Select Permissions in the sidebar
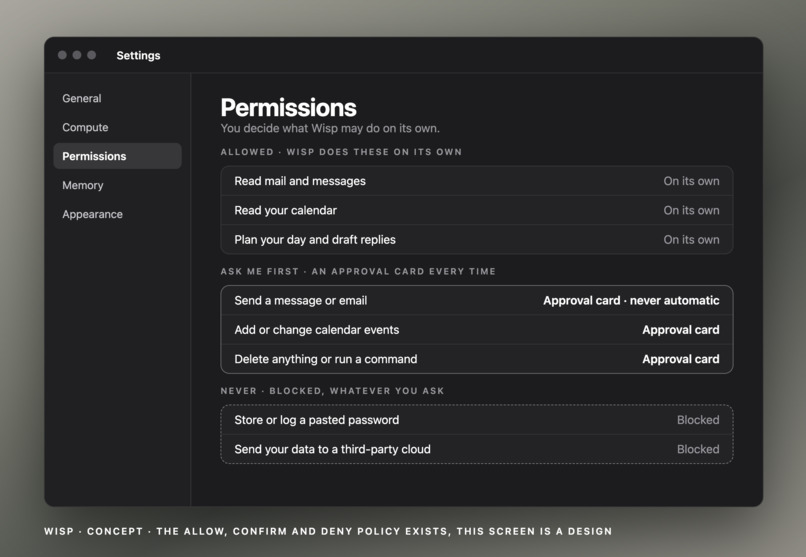Screen dimensions: 806x557 (117, 156)
